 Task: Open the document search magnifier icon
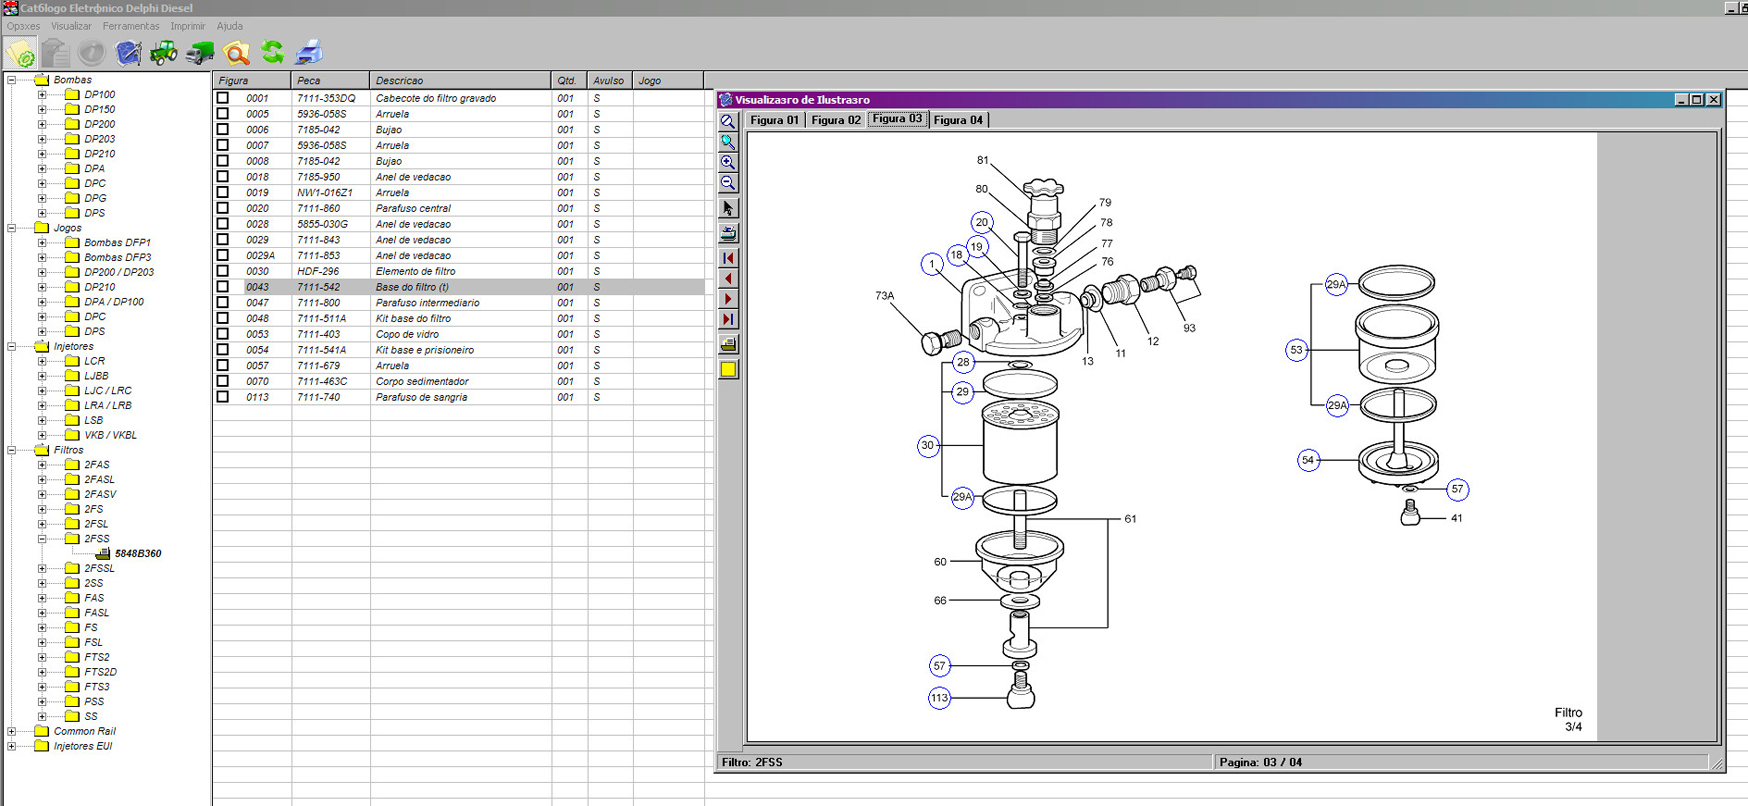237,52
